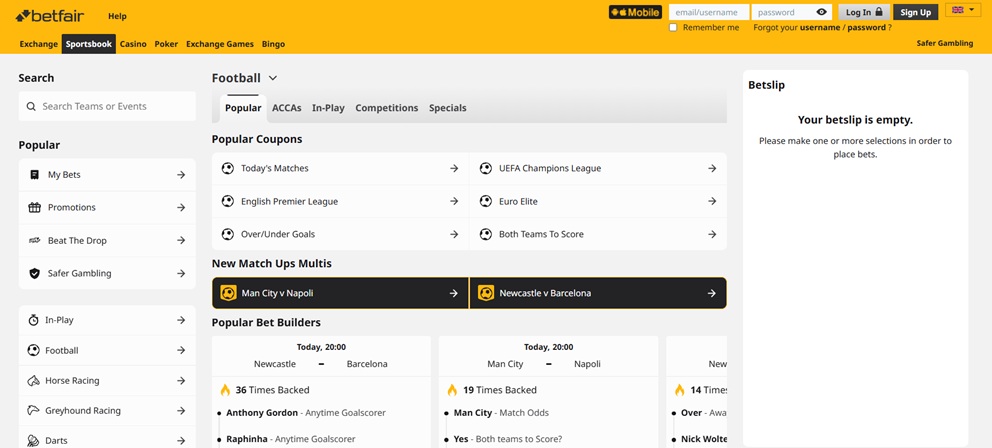Open the language flag dropdown
Image resolution: width=992 pixels, height=448 pixels.
tap(962, 11)
